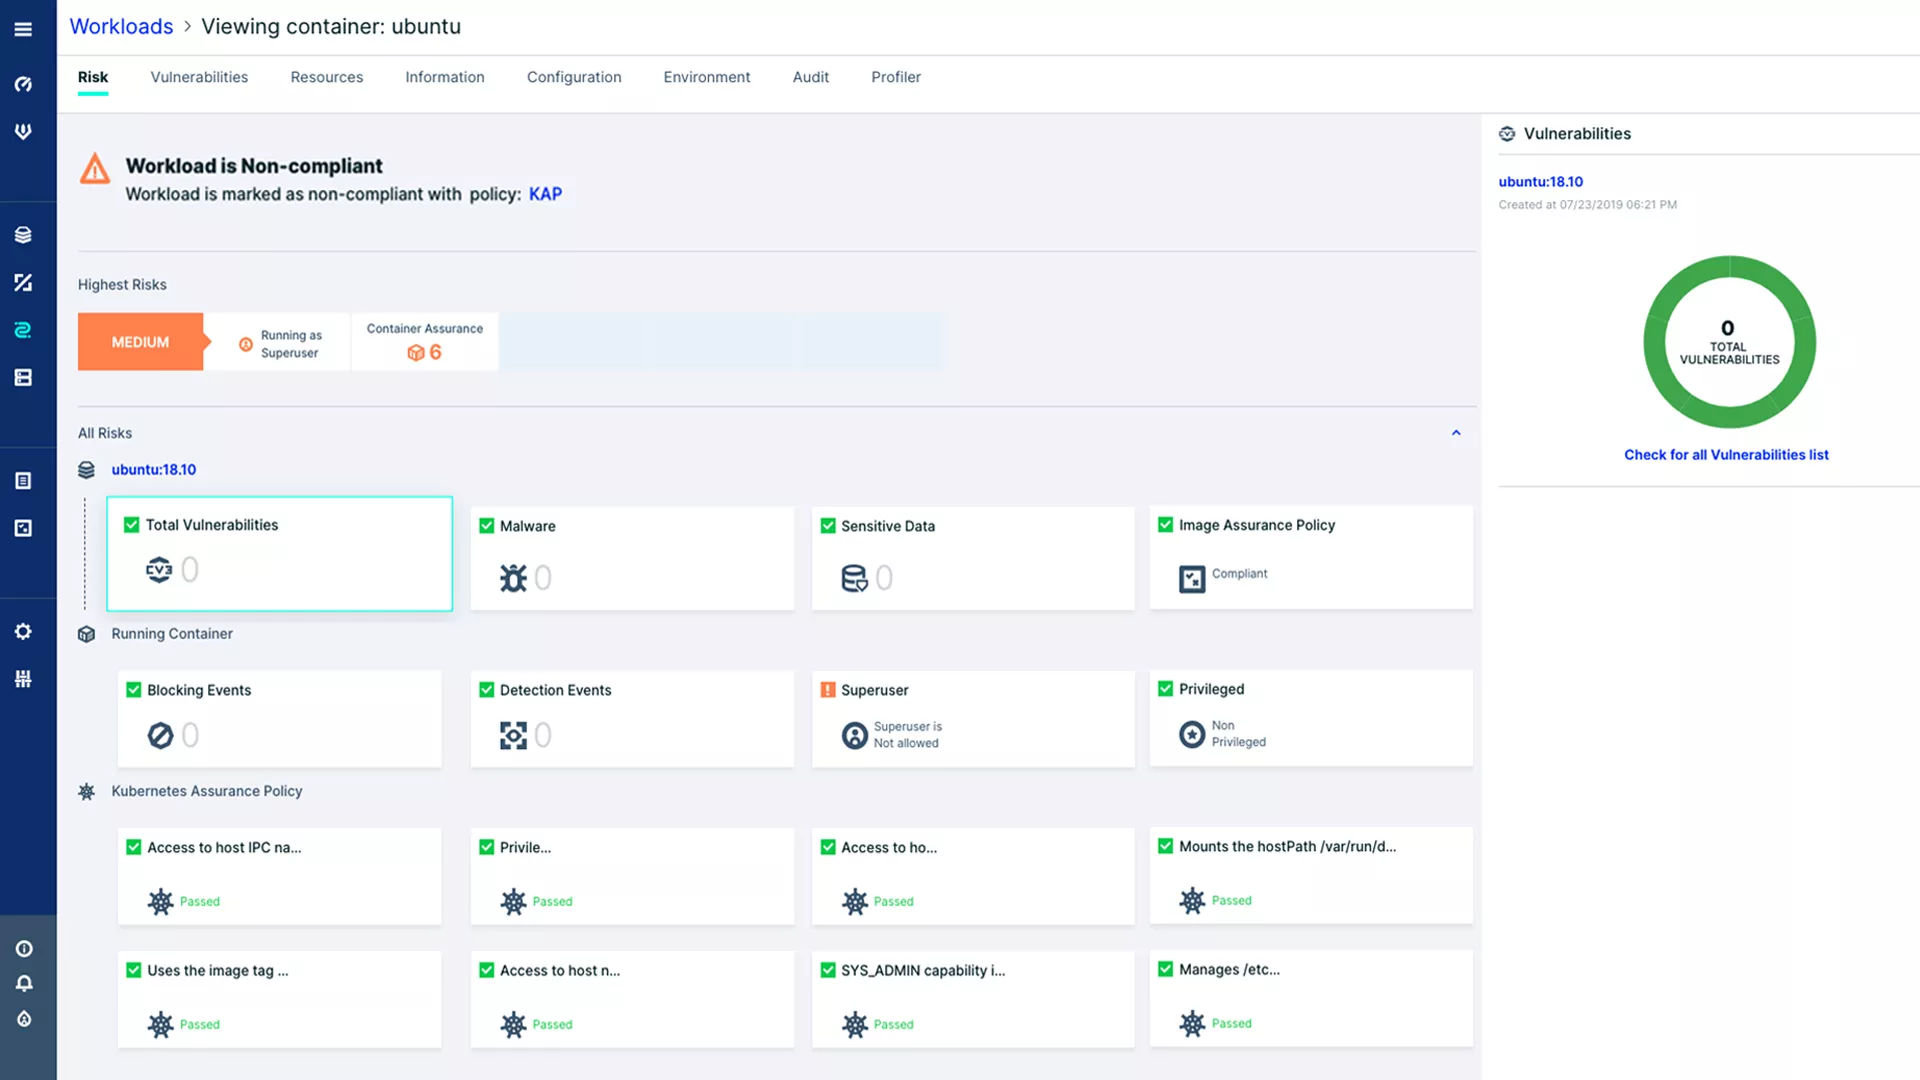Click the Malware bug icon
This screenshot has height=1080, width=1920.
pos(512,576)
